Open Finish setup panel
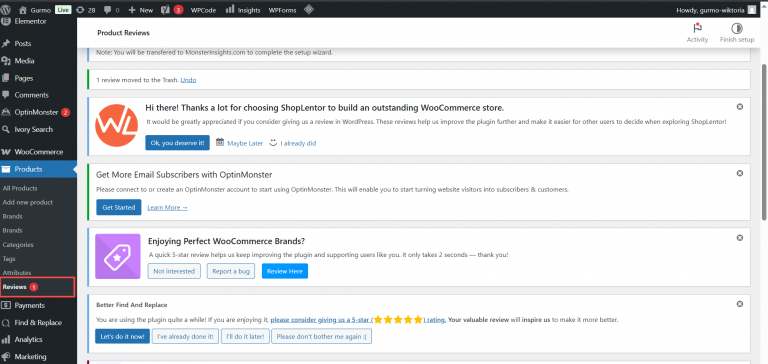 [737, 33]
